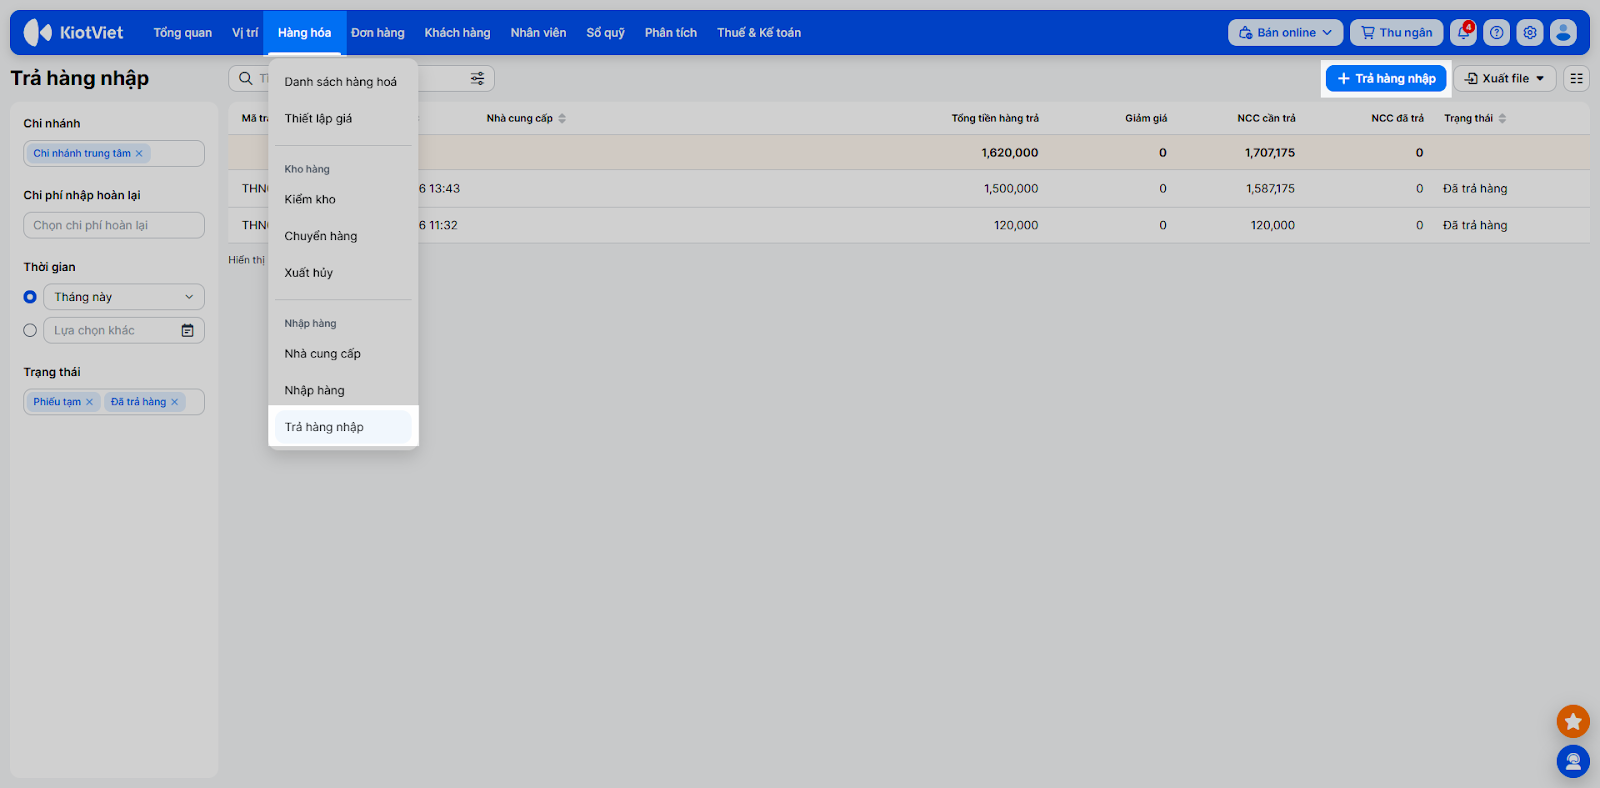Select Nhập hàng menu item
The height and width of the screenshot is (788, 1600).
[343, 390]
